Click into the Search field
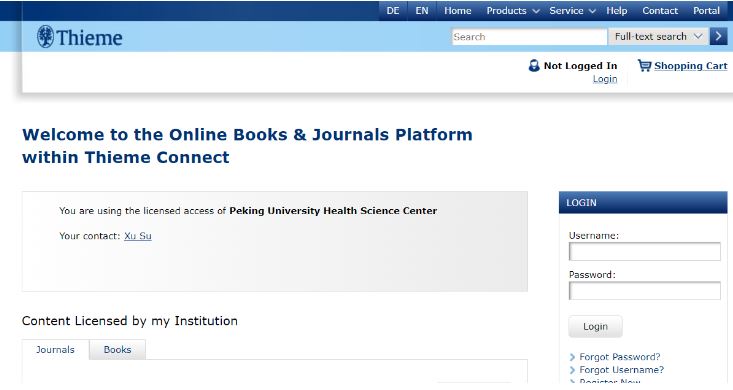Image resolution: width=733 pixels, height=390 pixels. click(529, 36)
